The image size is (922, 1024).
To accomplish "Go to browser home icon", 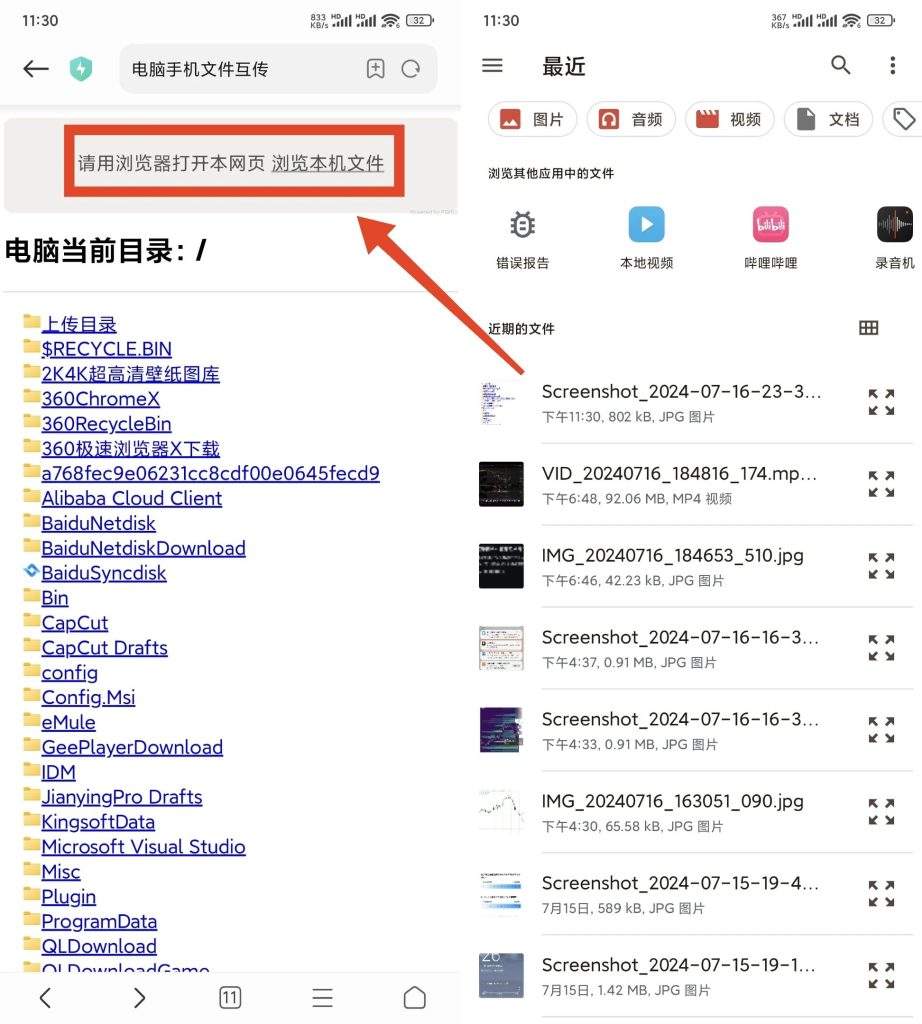I will pyautogui.click(x=415, y=997).
